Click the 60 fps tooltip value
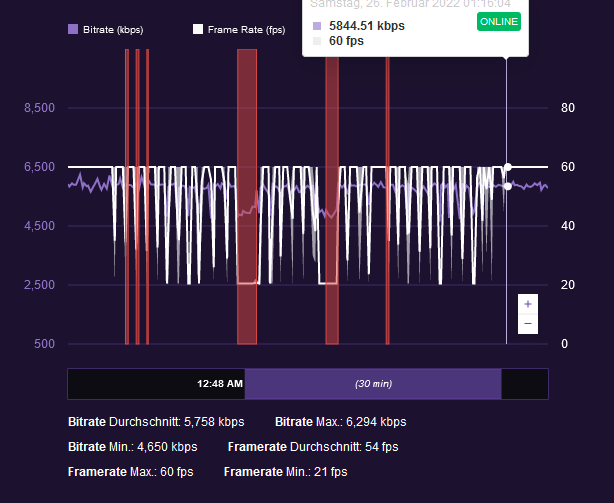This screenshot has height=503, width=614. pos(346,41)
